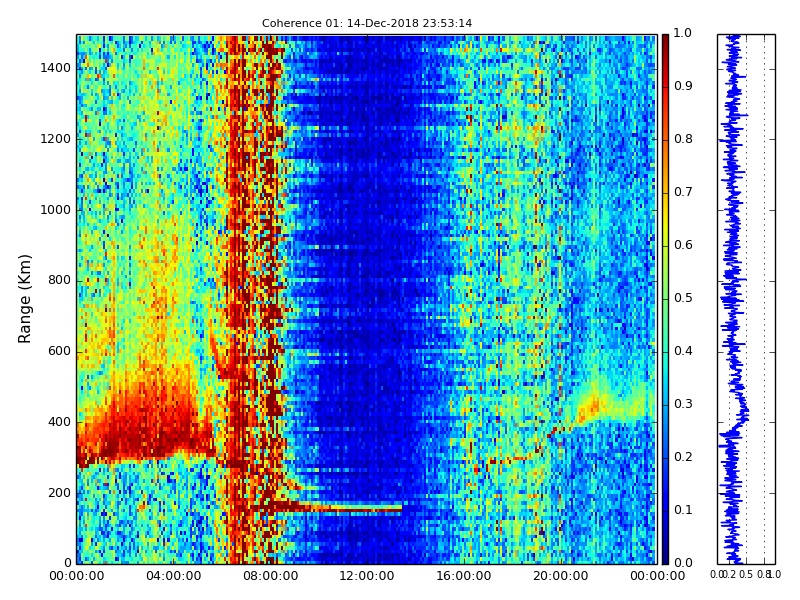The height and width of the screenshot is (600, 800).
Task: Click the plot title "Coherence 01: 14-Dec-2018 23:53:14"
Action: (x=367, y=23)
